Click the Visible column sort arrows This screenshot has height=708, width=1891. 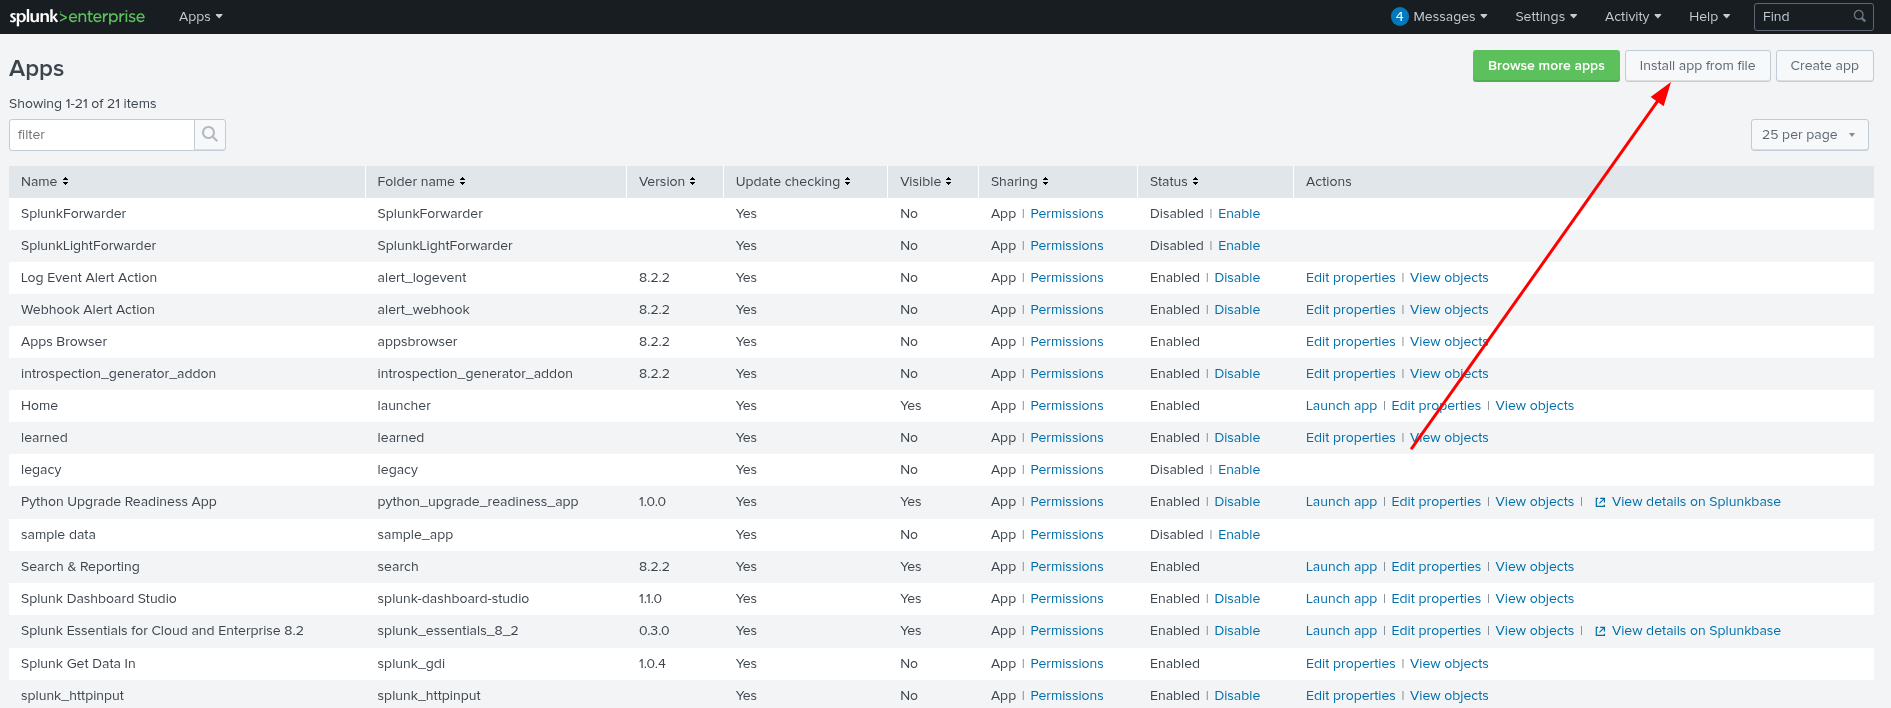click(x=948, y=181)
